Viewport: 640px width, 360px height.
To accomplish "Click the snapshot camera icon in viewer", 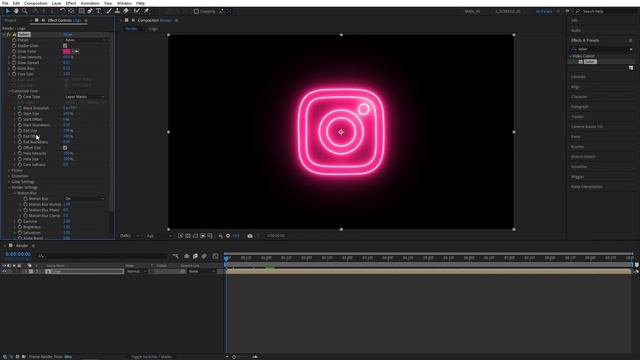I will [250, 236].
